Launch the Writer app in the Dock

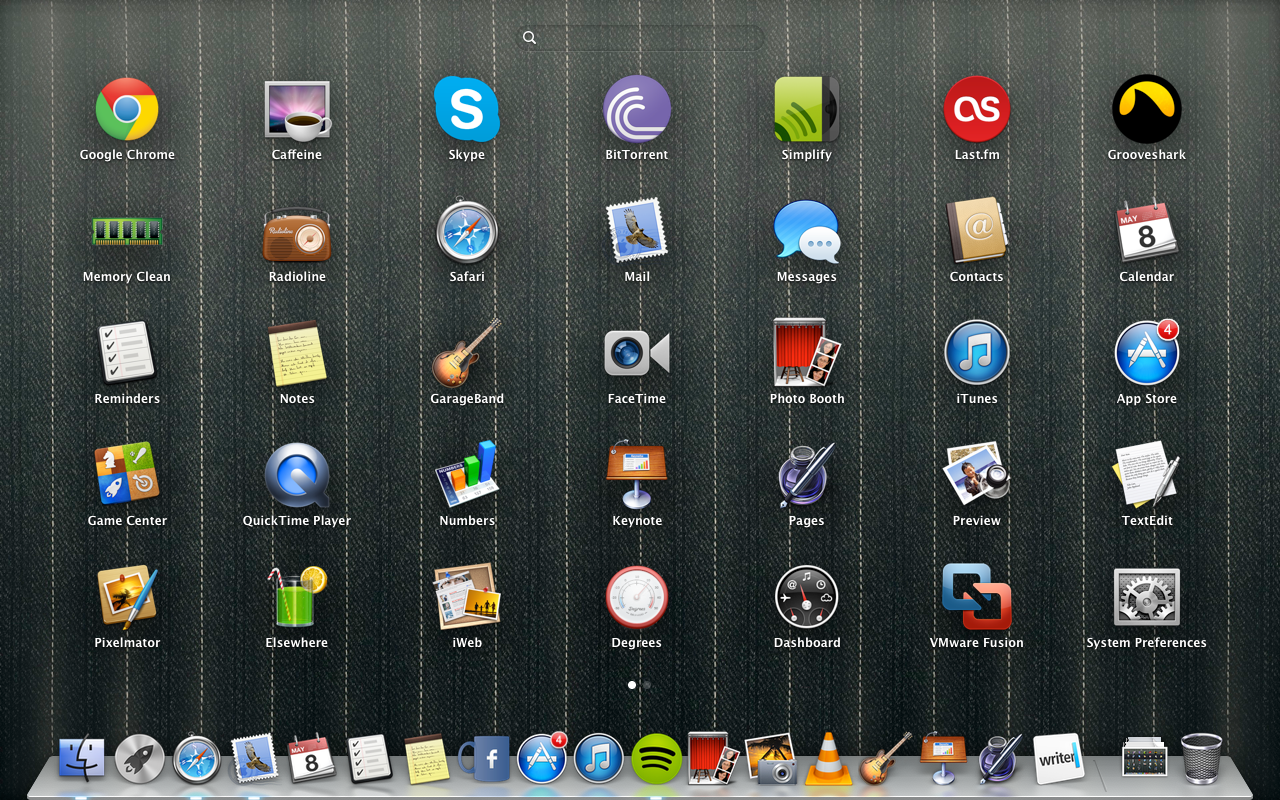[x=1058, y=759]
